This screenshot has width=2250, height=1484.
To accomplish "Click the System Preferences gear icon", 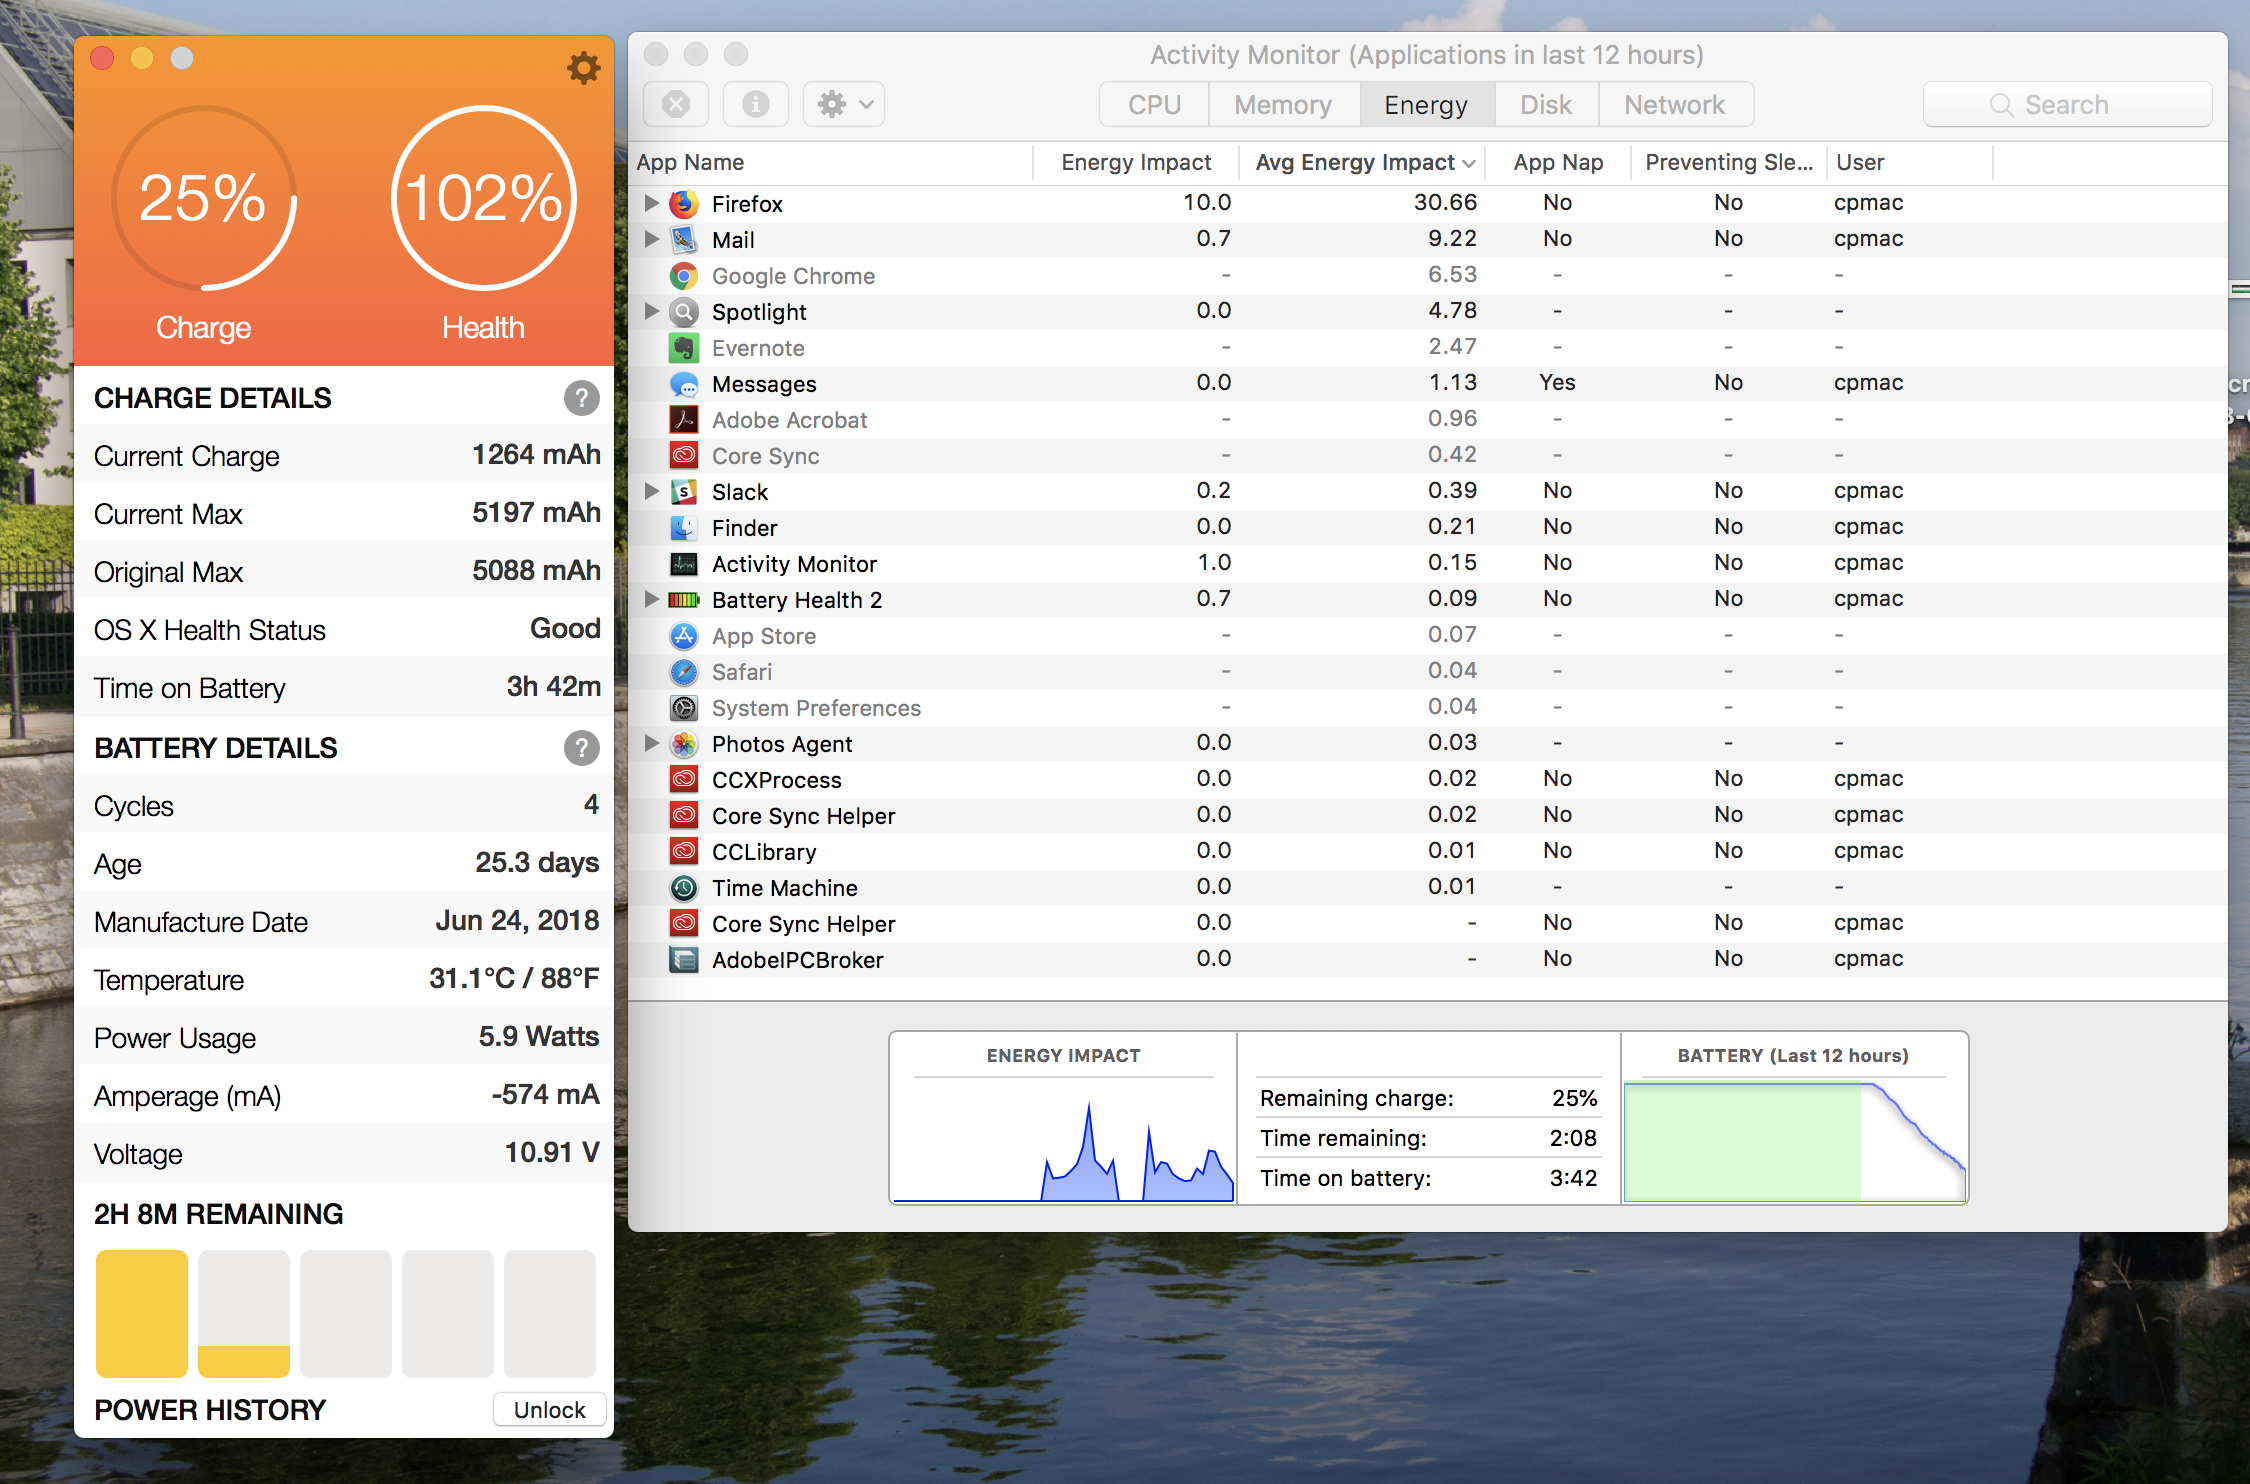I will (x=684, y=708).
